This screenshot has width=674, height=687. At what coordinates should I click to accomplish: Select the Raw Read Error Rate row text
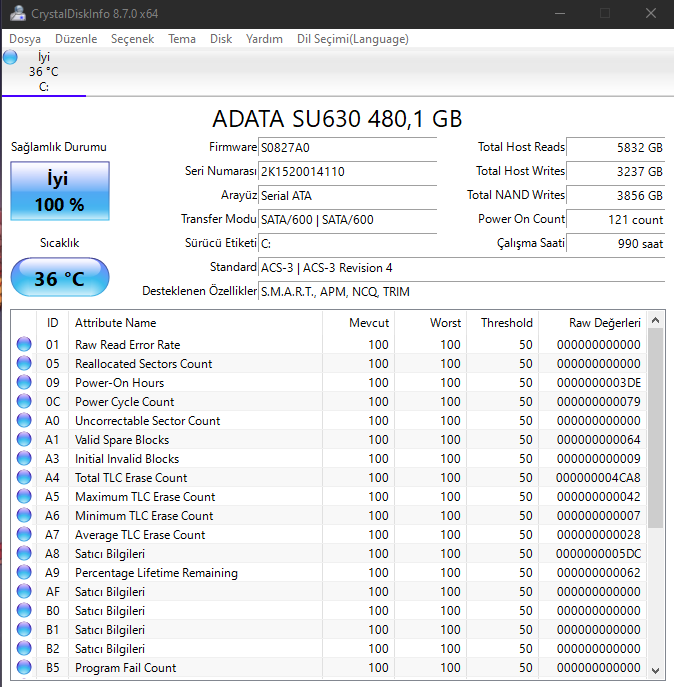pos(128,345)
